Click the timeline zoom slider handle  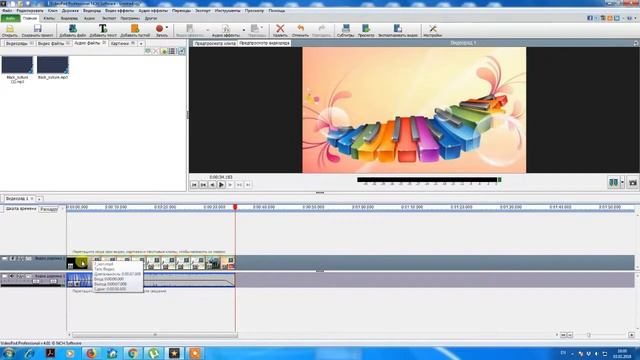[589, 335]
